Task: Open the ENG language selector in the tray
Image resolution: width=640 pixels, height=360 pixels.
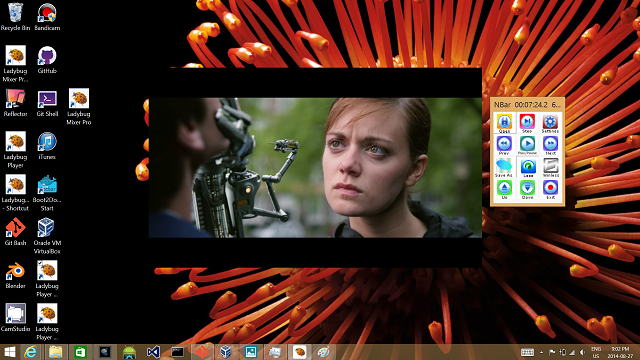Action: point(596,352)
